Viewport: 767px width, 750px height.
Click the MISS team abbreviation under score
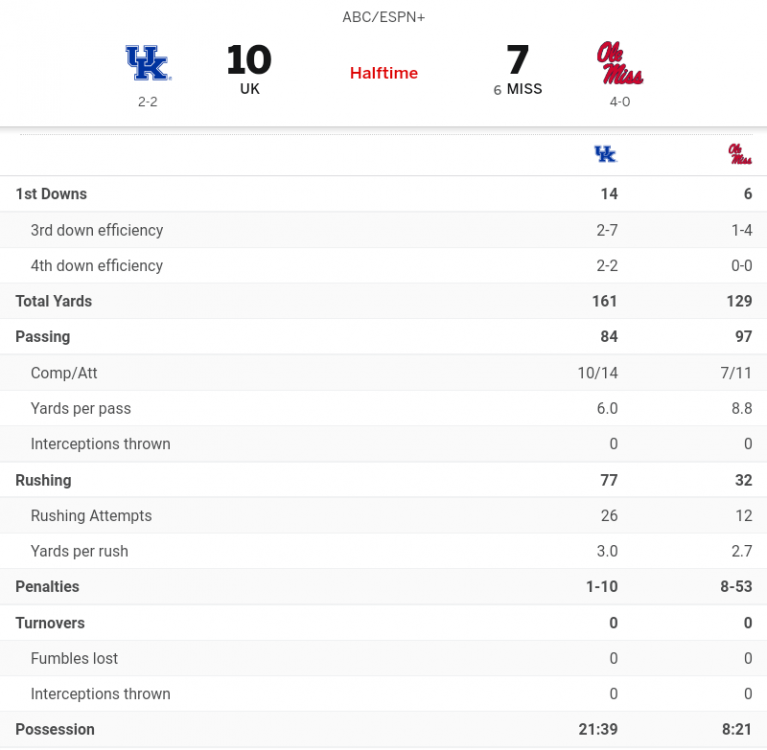pos(524,89)
